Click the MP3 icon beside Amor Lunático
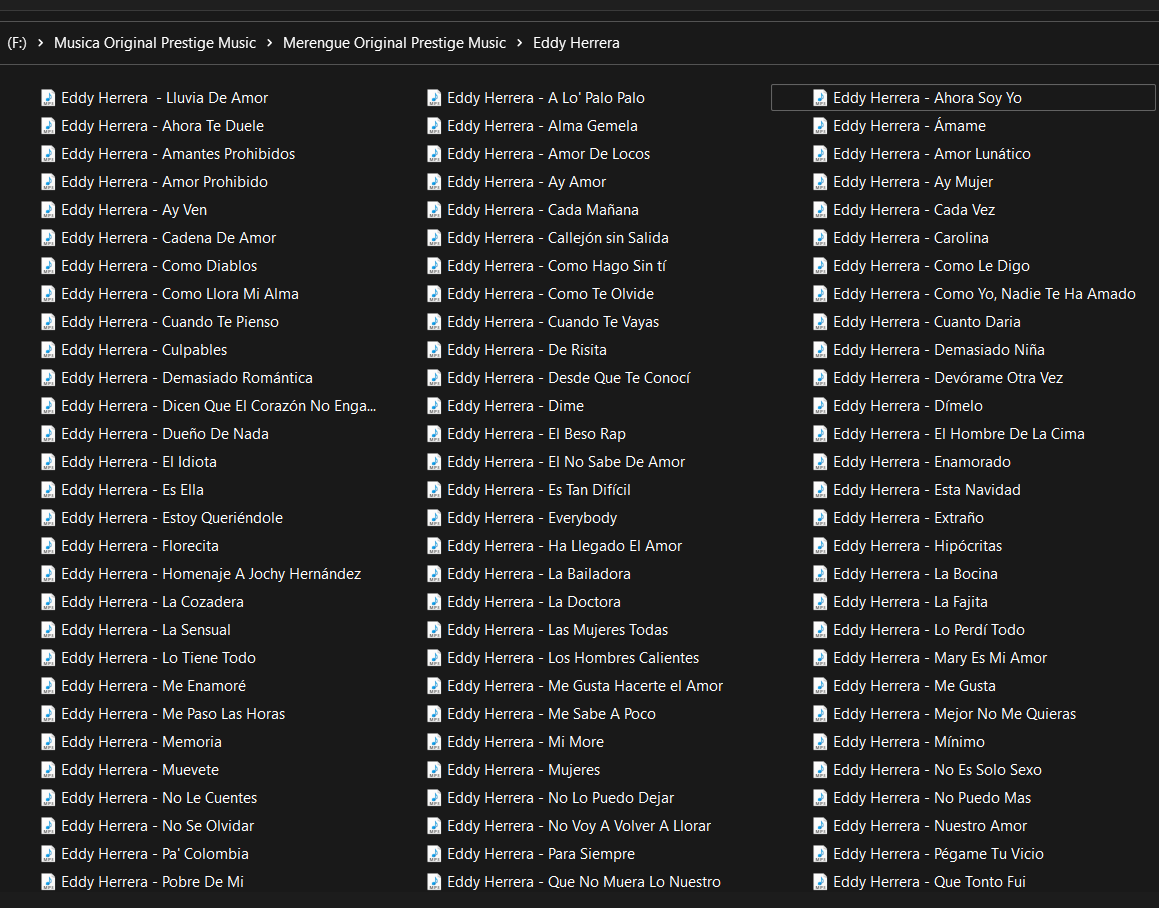Image resolution: width=1159 pixels, height=908 pixels. click(x=820, y=154)
